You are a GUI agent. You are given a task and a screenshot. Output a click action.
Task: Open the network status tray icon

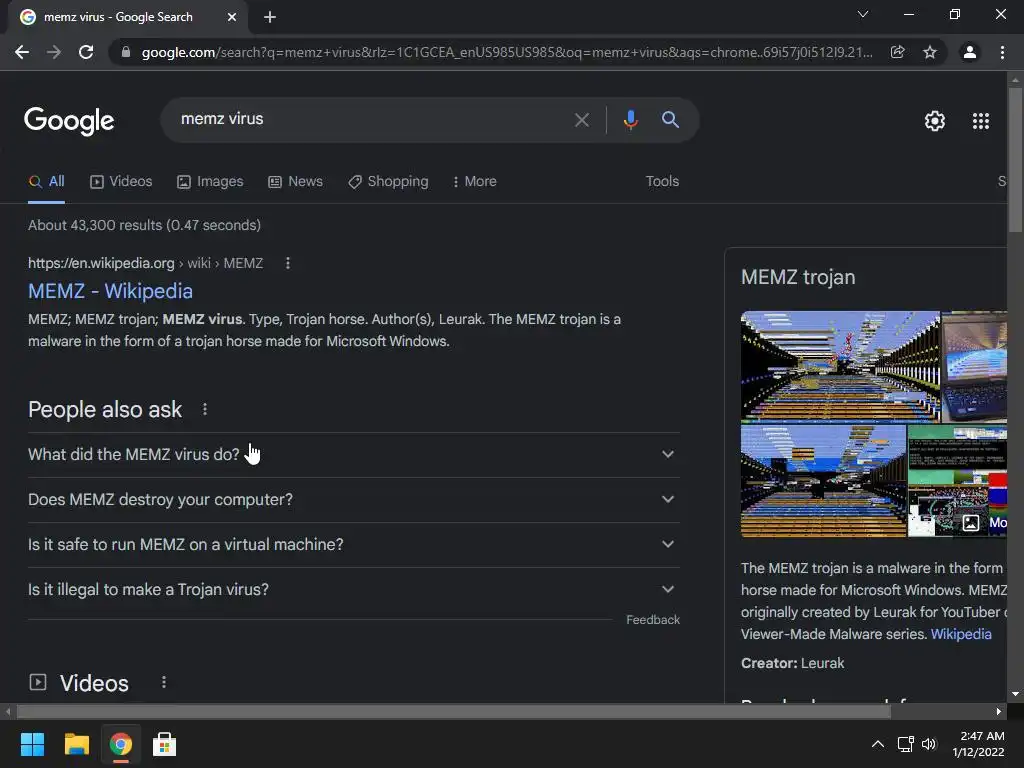coord(905,744)
